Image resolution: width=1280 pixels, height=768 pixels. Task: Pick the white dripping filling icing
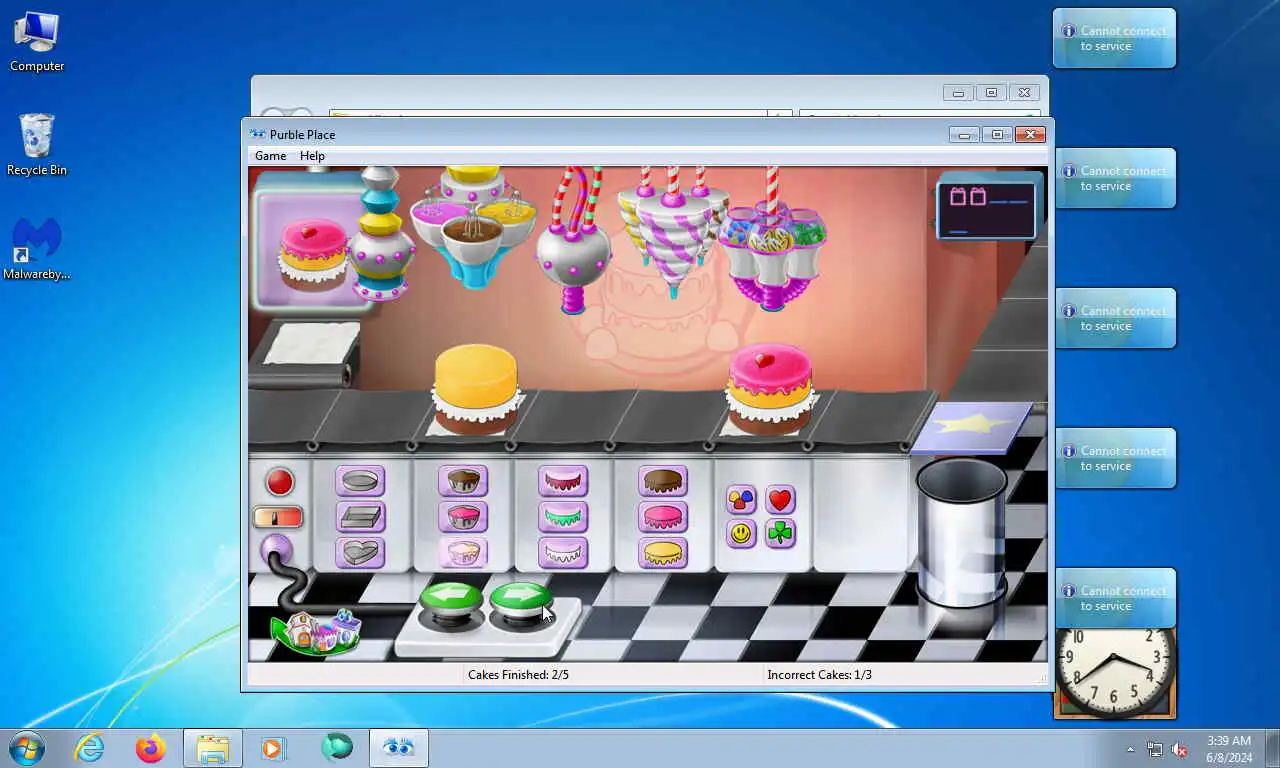(563, 552)
